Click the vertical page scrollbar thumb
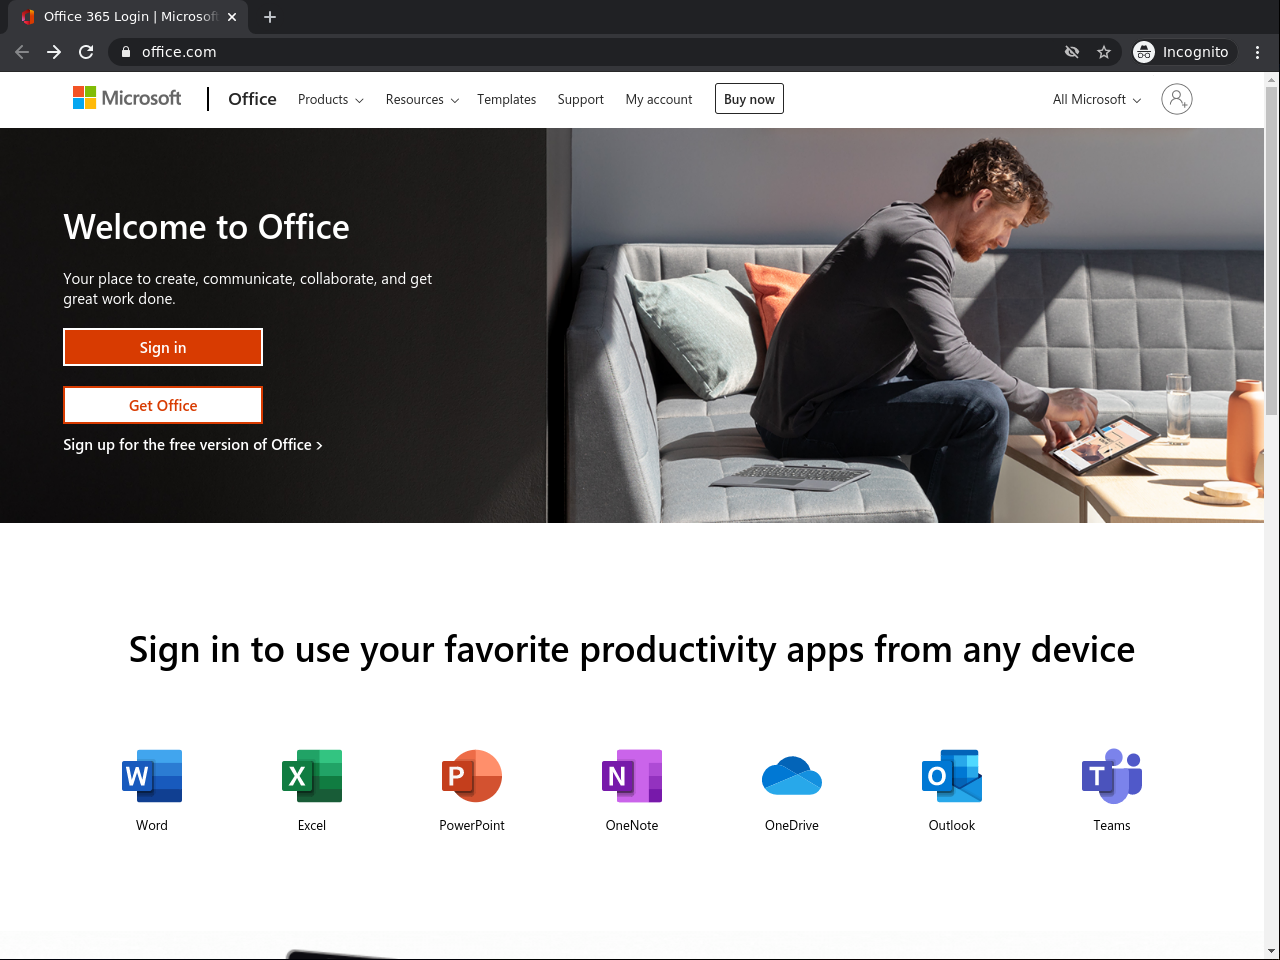 point(1272,250)
